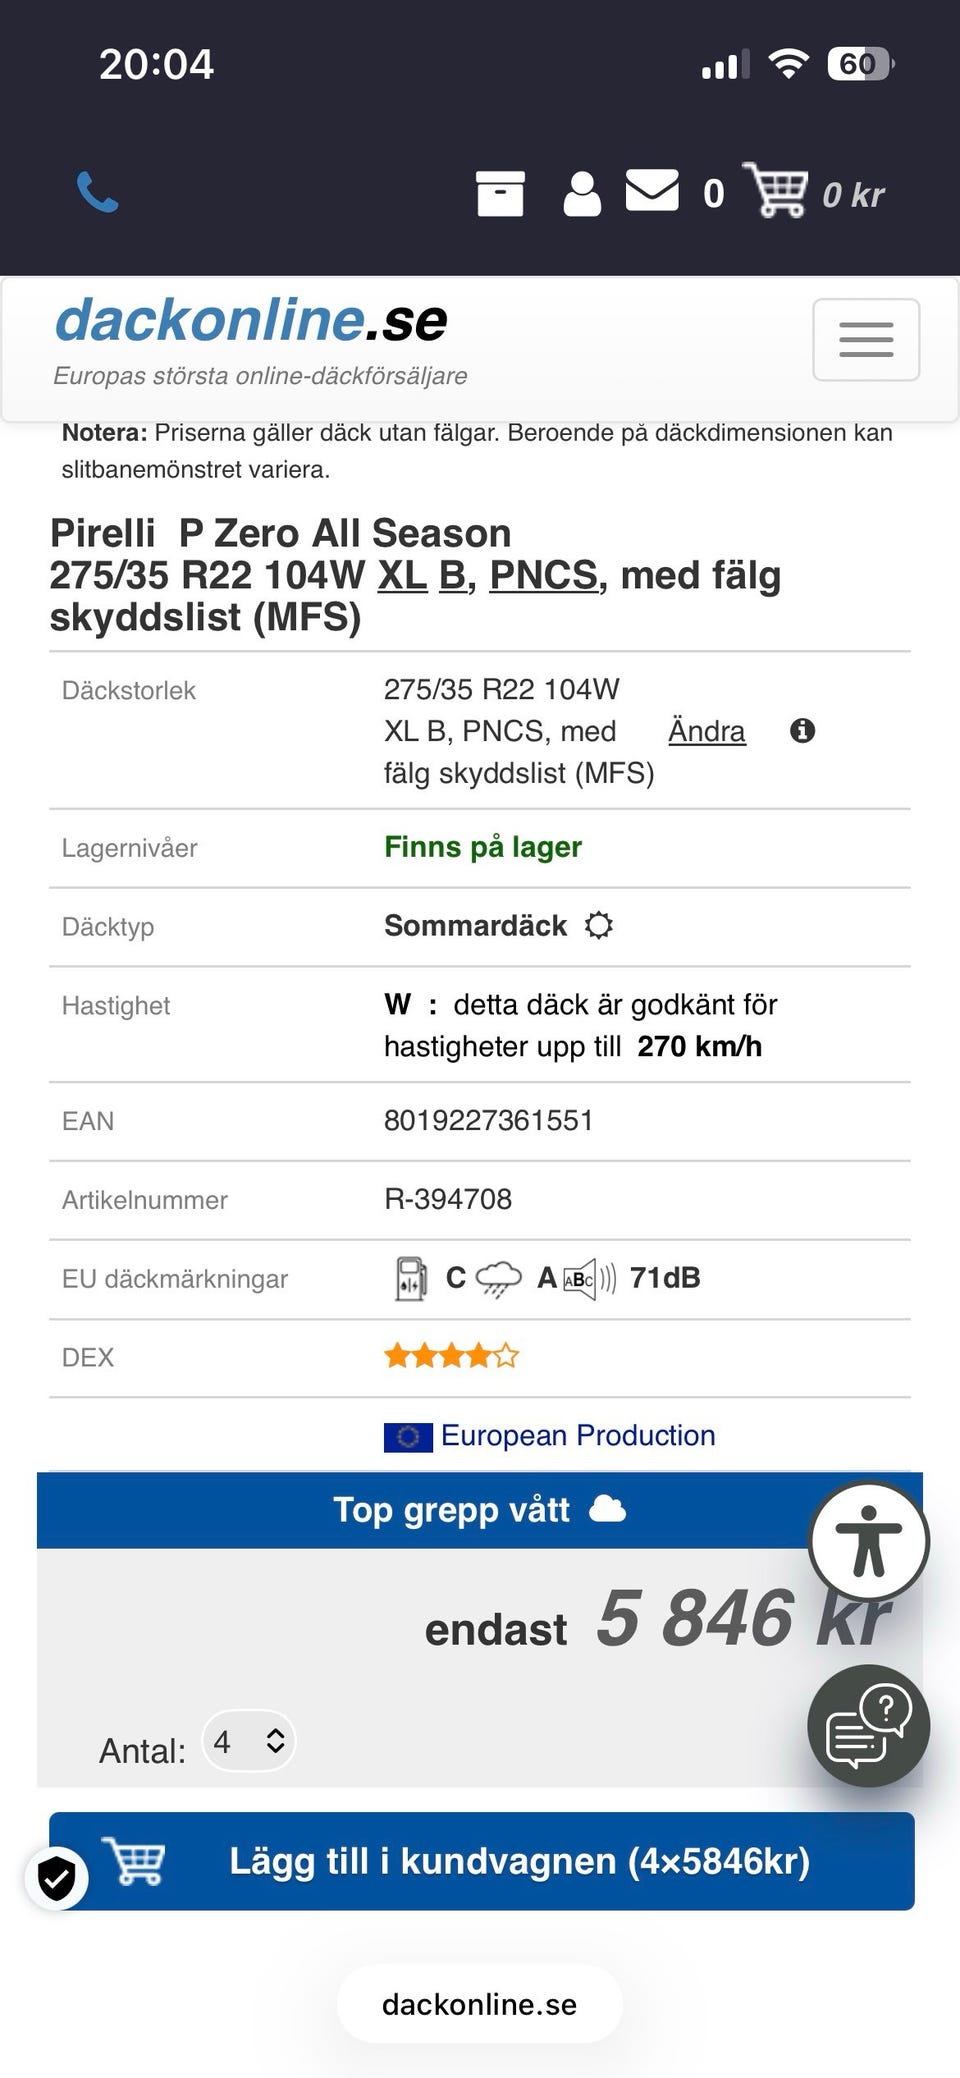Tap the EU tire label noise icon
The image size is (960, 2078).
[590, 1278]
